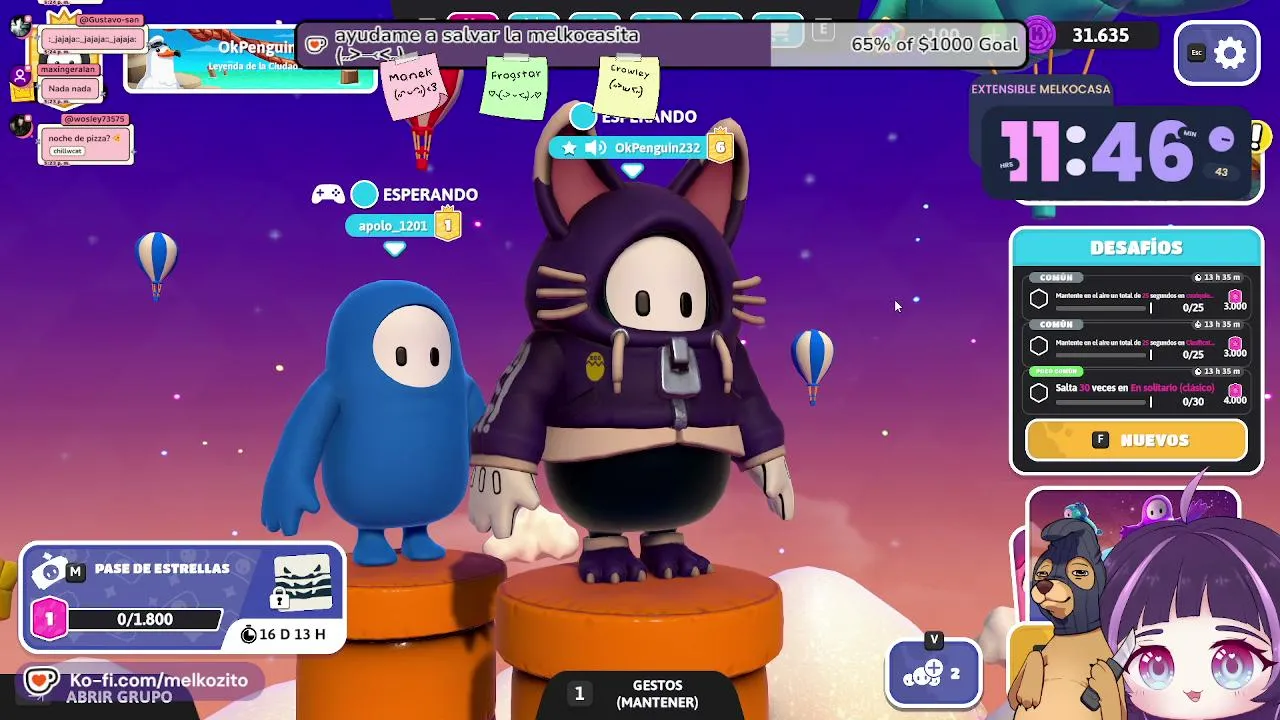This screenshot has height=720, width=1280.
Task: Click the progress bar of Salta 30 veces
Action: tap(1103, 401)
